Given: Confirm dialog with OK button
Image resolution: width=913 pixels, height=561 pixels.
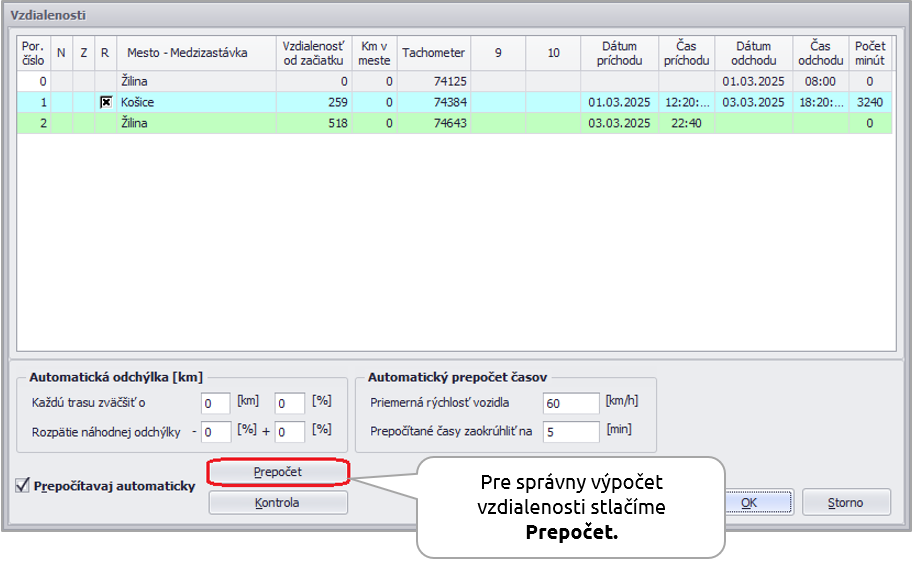Looking at the screenshot, I should click(748, 502).
